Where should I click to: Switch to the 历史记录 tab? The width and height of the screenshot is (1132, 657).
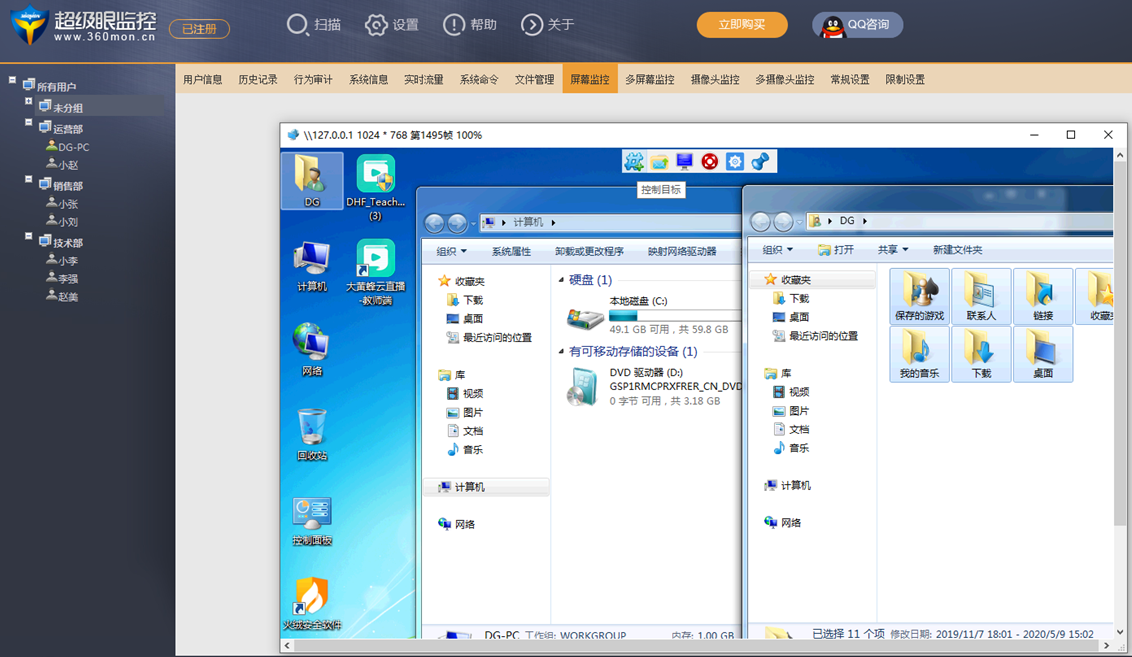258,79
